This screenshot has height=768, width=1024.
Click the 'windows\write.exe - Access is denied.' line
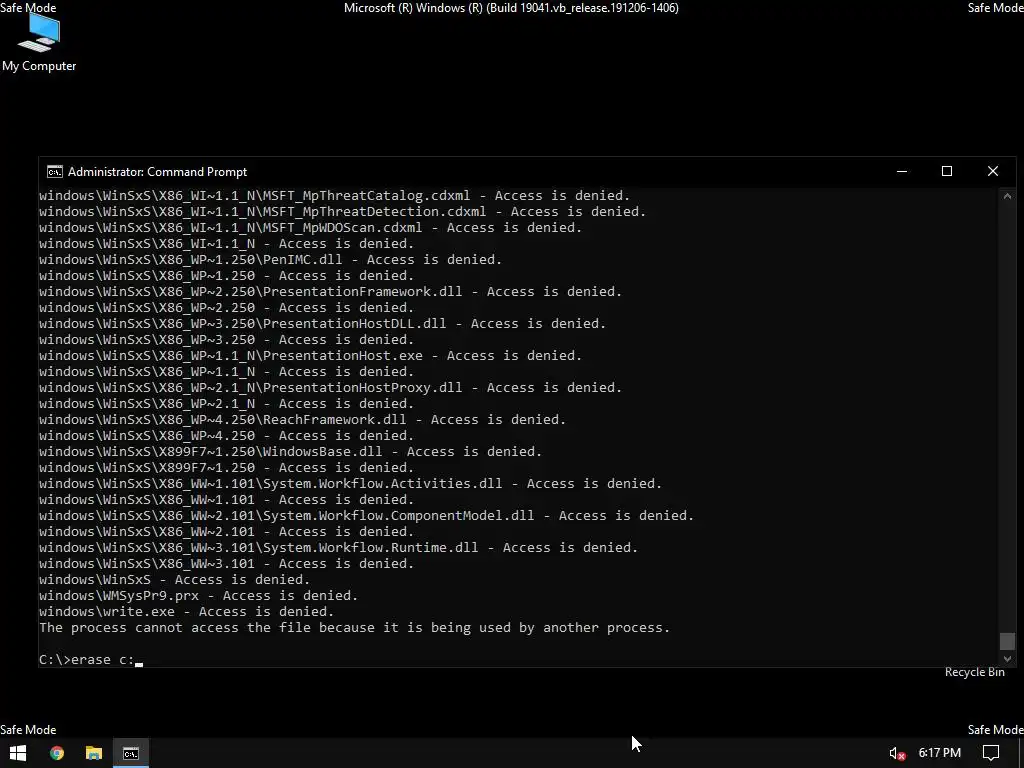(x=186, y=612)
